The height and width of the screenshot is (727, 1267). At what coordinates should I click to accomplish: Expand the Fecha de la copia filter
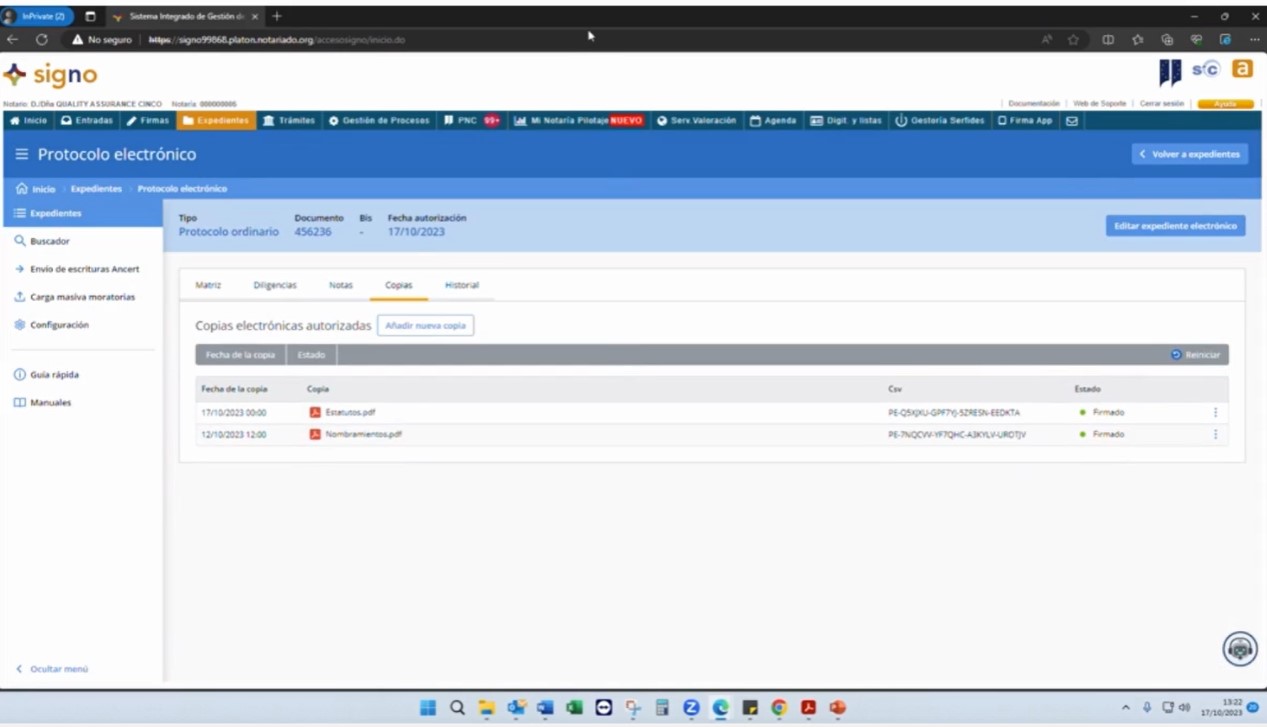240,355
